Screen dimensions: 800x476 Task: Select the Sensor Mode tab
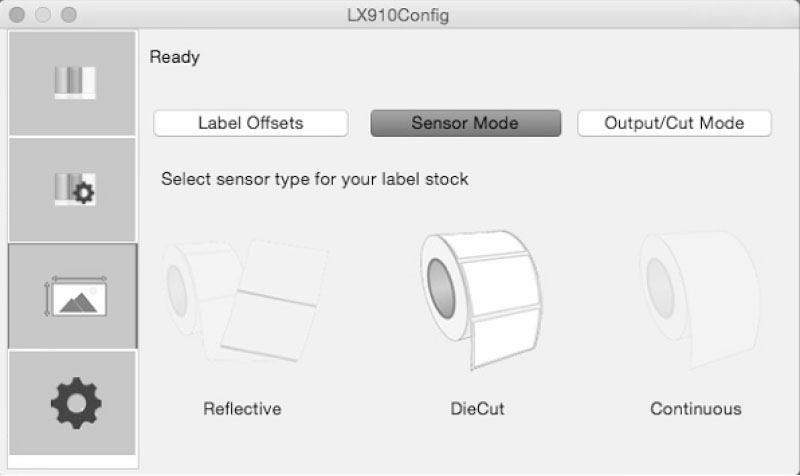click(x=465, y=123)
